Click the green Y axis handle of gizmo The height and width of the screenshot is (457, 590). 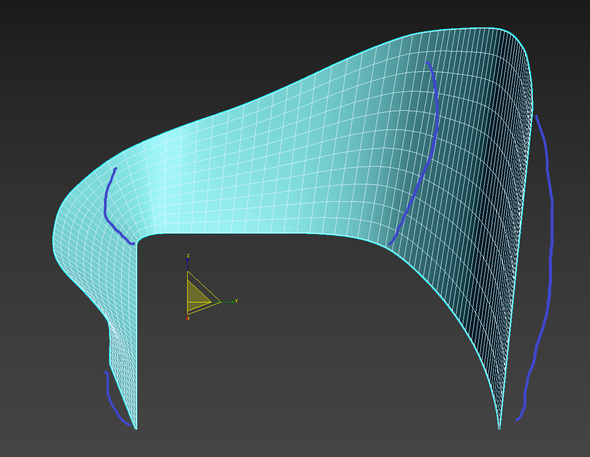[232, 302]
